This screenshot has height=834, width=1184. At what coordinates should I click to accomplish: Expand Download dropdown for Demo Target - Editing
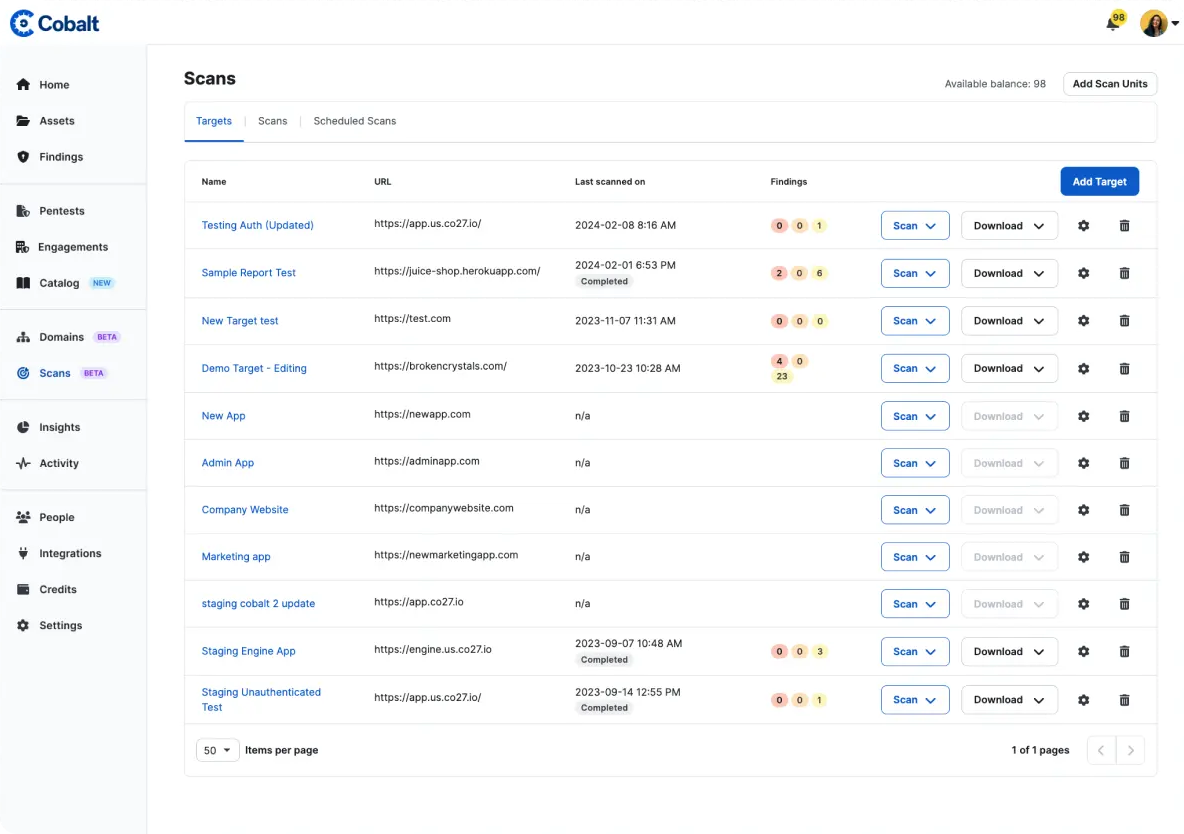(1008, 368)
